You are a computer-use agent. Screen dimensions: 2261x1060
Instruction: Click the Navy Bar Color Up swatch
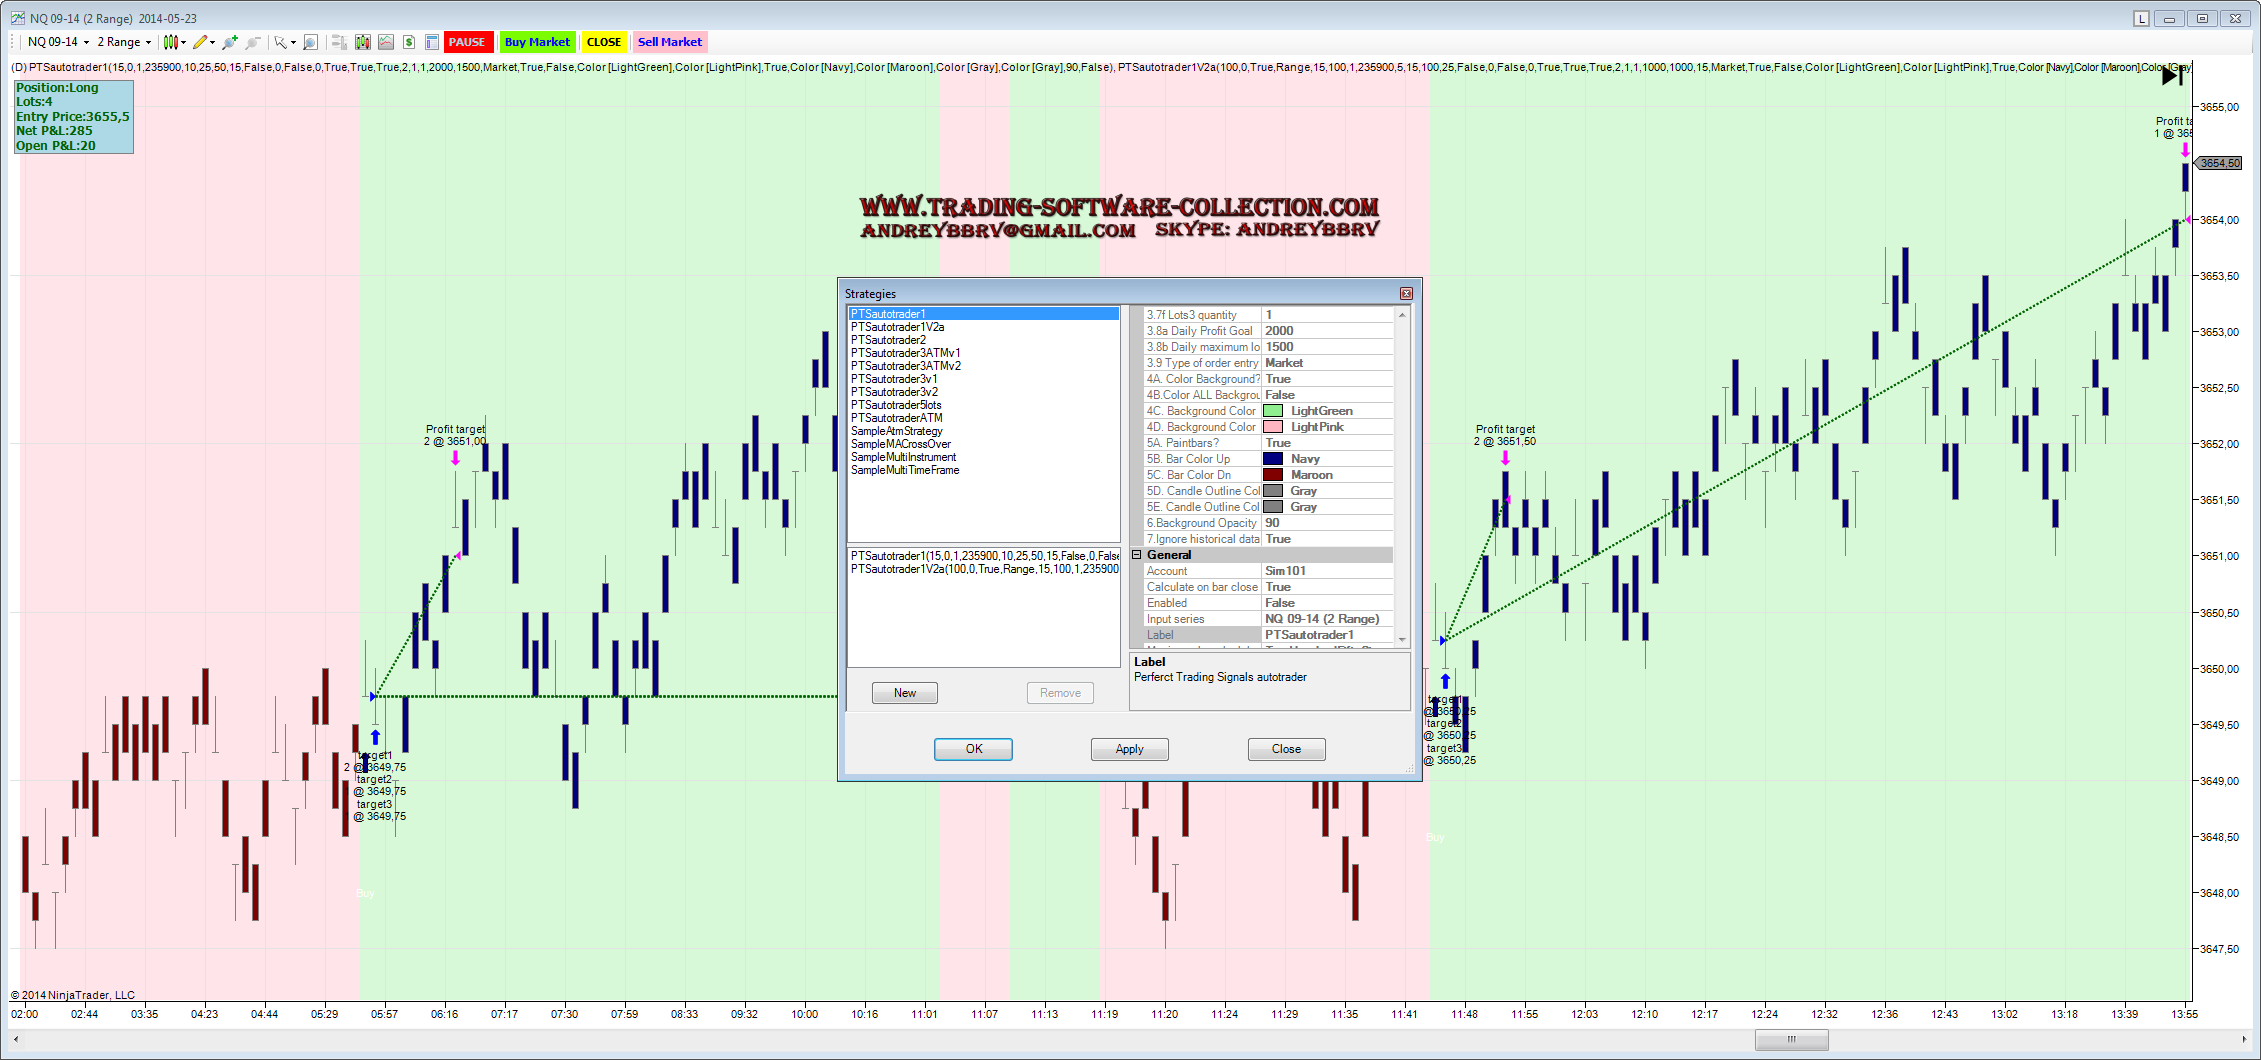[1273, 459]
